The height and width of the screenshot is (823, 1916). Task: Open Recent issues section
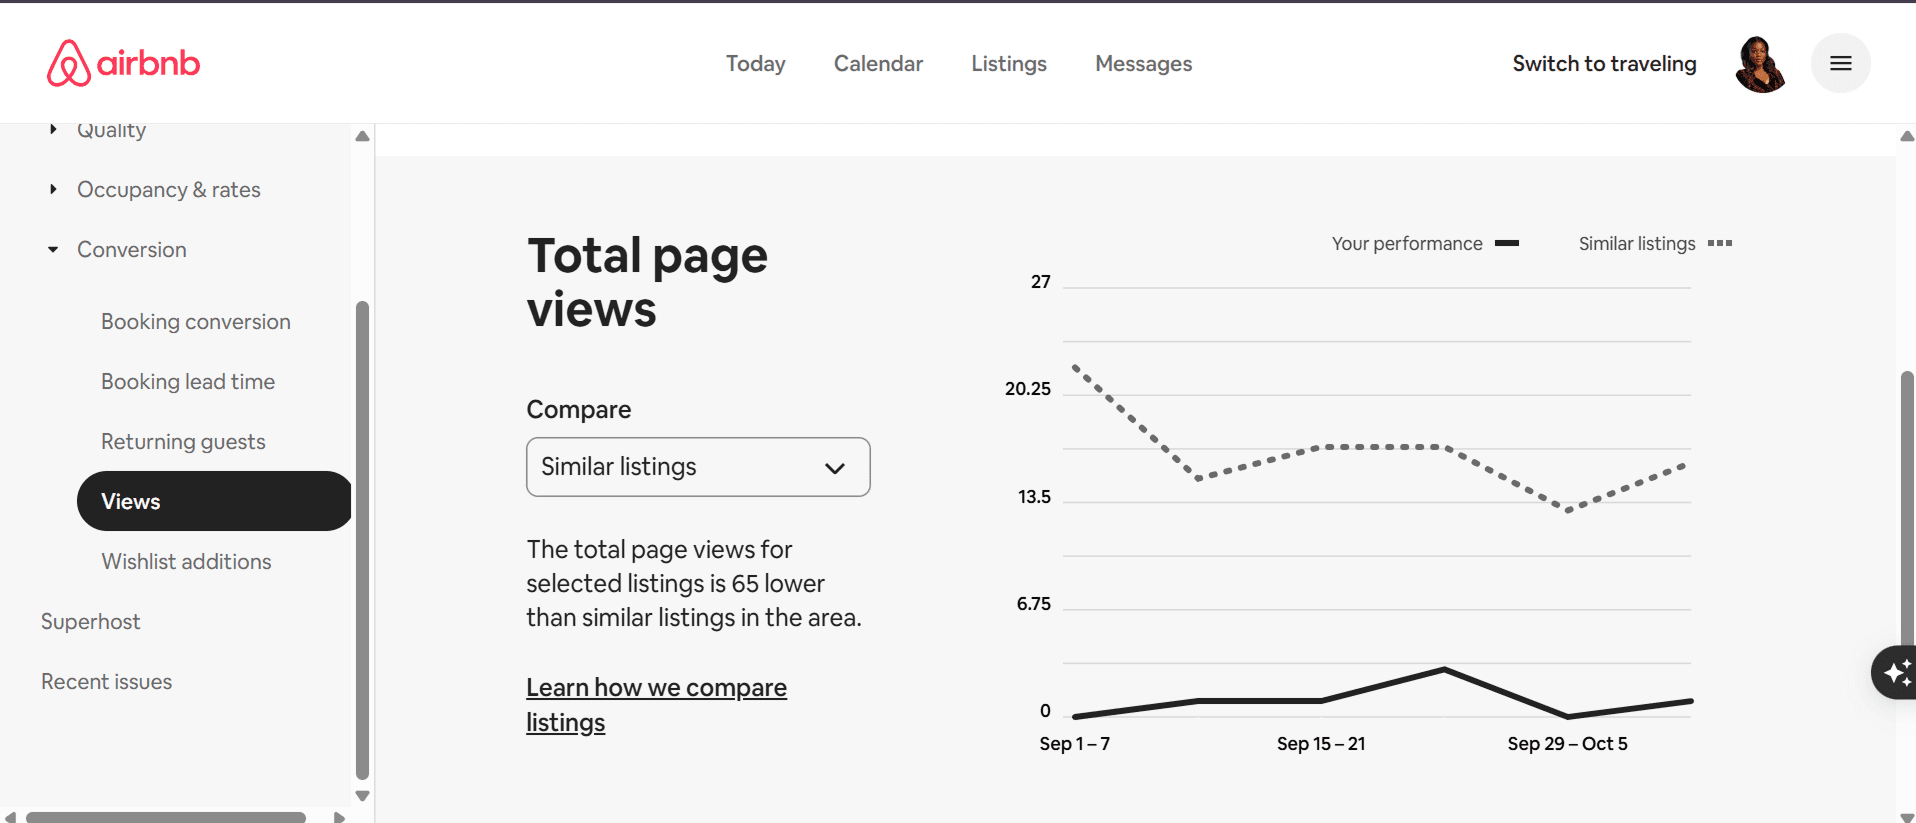[x=106, y=681]
